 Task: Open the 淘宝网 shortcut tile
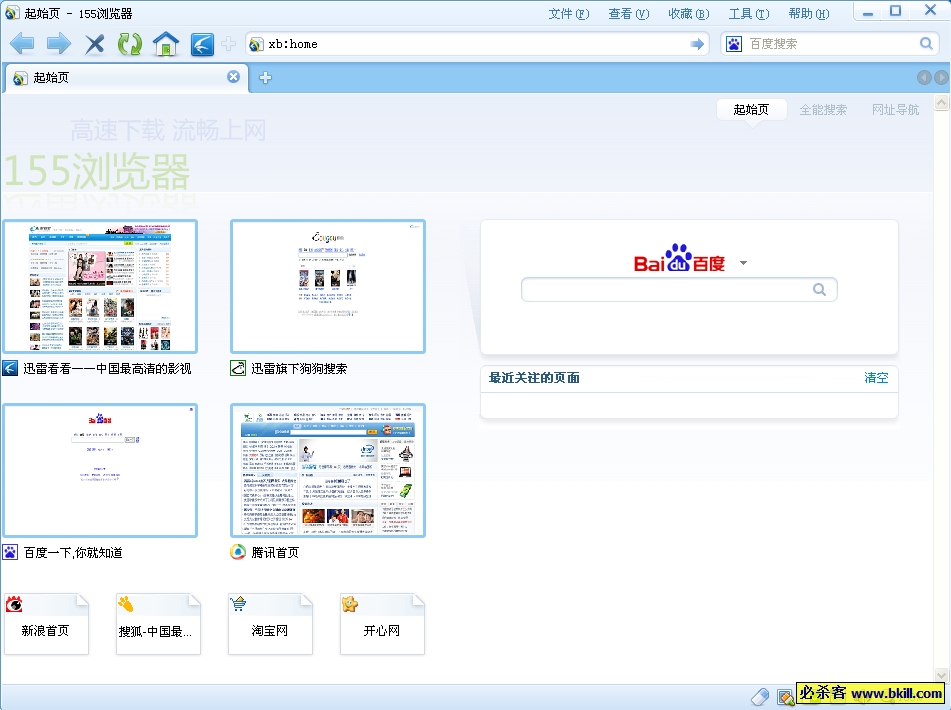click(270, 625)
